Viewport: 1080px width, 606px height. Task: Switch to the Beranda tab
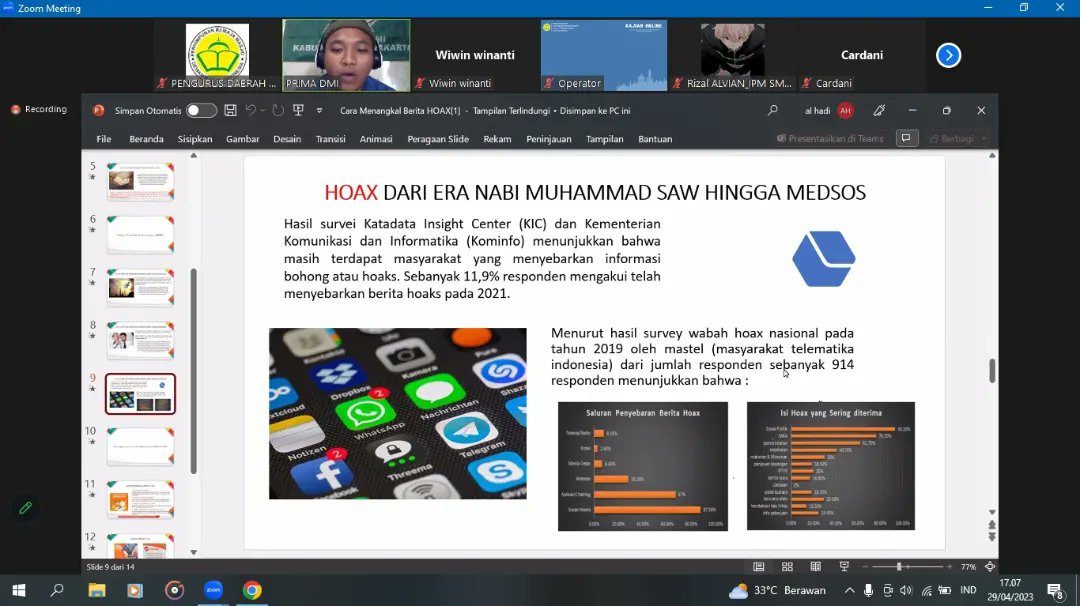click(146, 138)
